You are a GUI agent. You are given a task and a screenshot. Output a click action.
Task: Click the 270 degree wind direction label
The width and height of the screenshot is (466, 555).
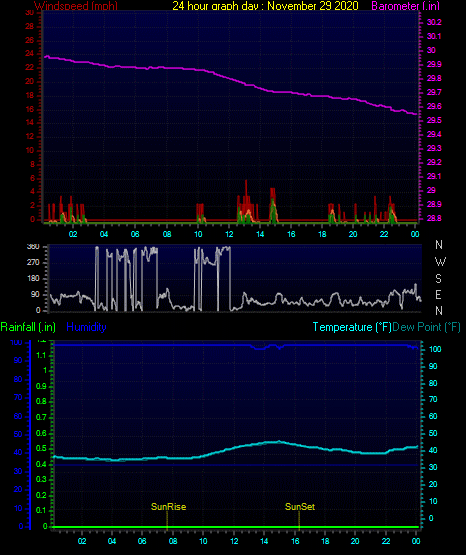point(33,263)
